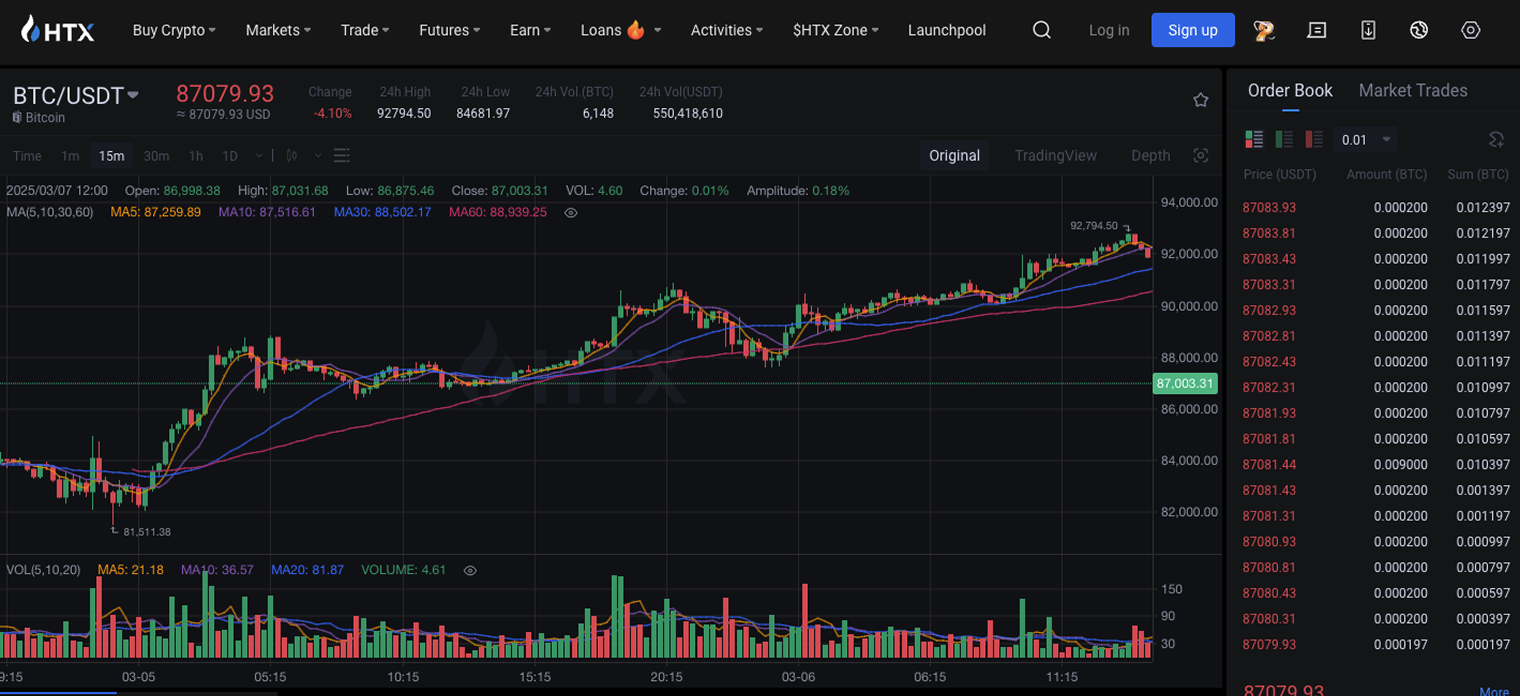Open the 0.01 price precision dropdown
This screenshot has width=1520, height=696.
[x=1367, y=139]
